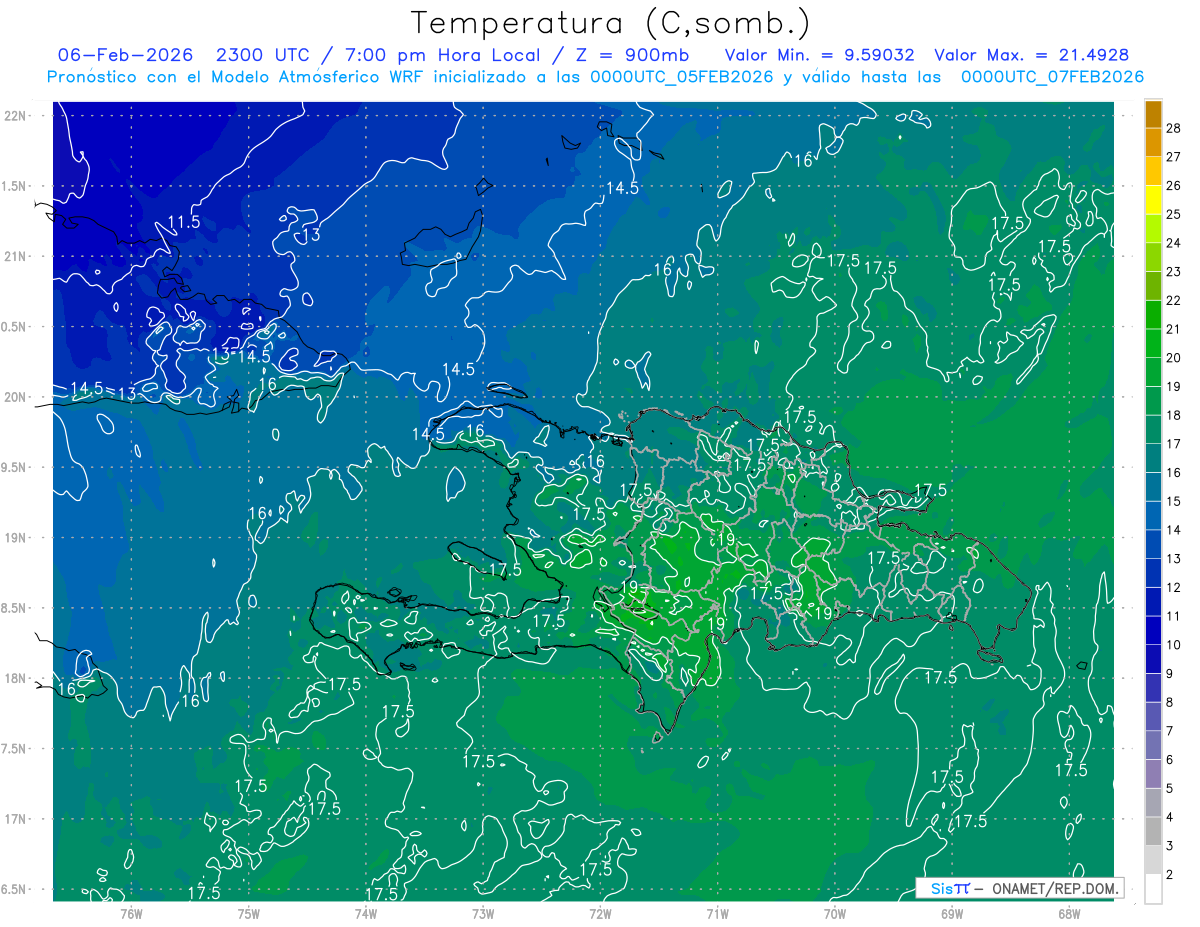Click the '75W' longitude label
This screenshot has width=1200, height=927.
[249, 913]
